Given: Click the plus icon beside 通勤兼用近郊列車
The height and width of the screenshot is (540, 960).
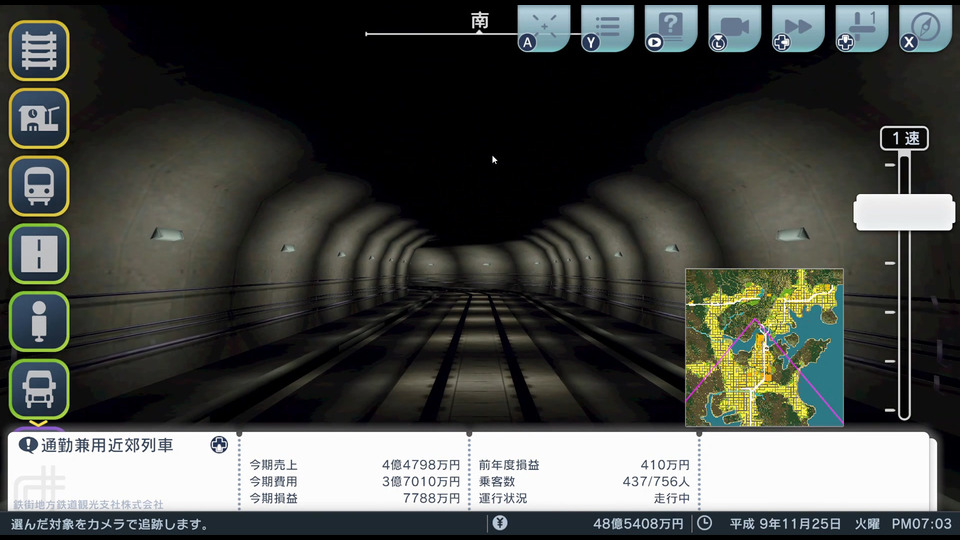Looking at the screenshot, I should pyautogui.click(x=219, y=445).
